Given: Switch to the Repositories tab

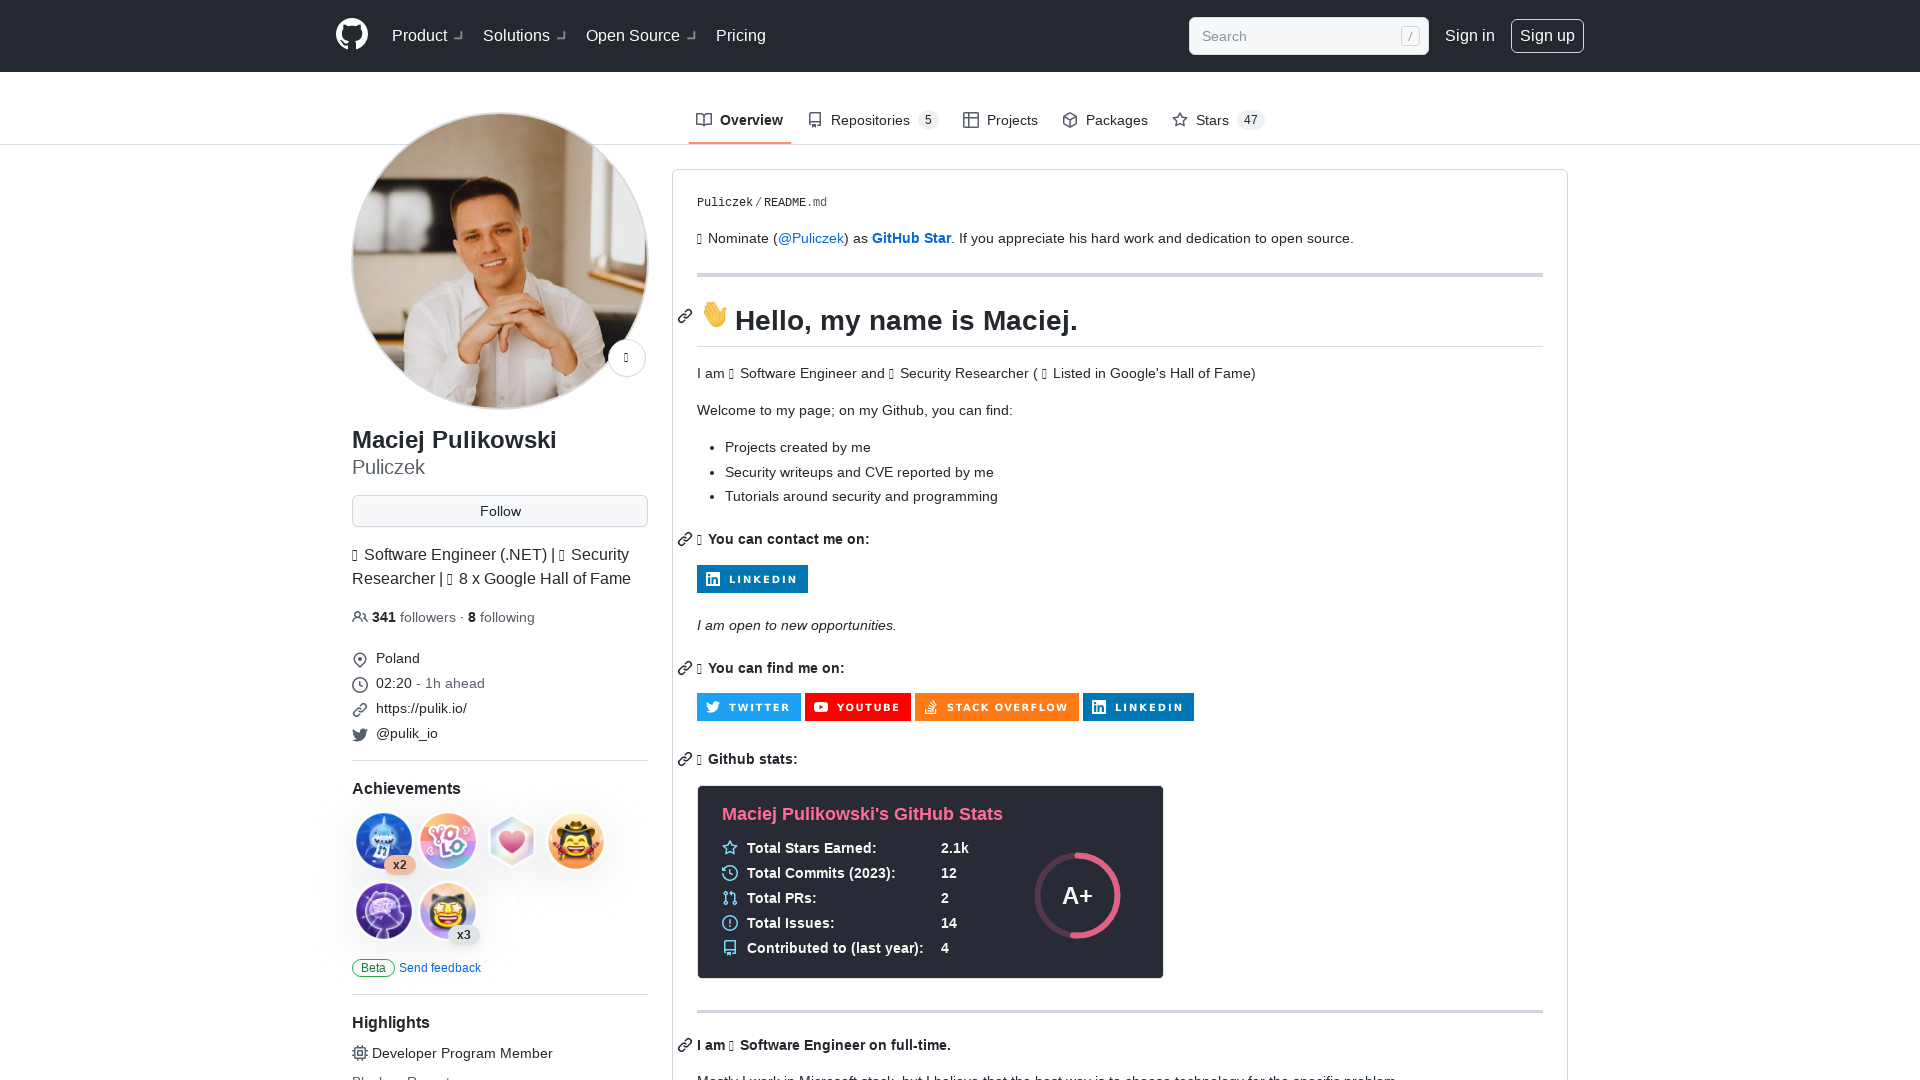Looking at the screenshot, I should pos(873,120).
